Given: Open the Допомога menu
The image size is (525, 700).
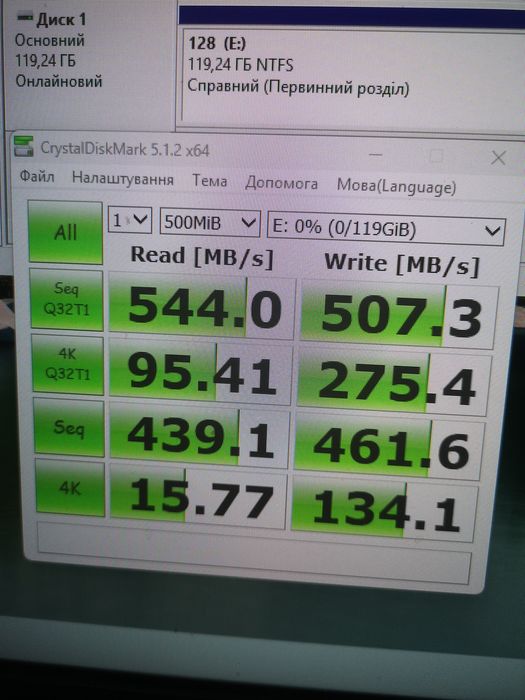Looking at the screenshot, I should coord(281,183).
